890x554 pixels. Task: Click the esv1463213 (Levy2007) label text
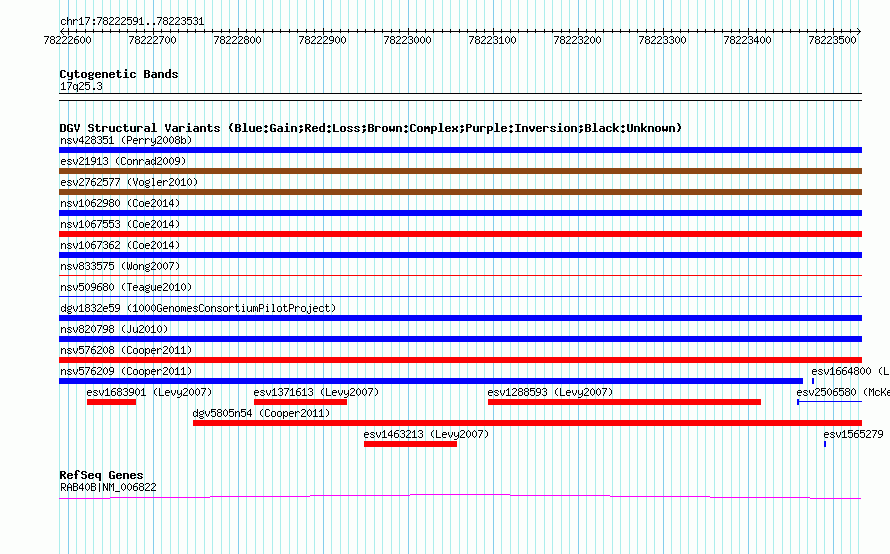(x=426, y=434)
